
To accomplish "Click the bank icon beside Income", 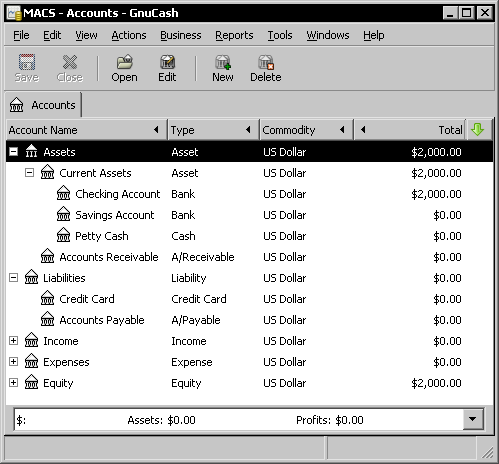I will (x=31, y=341).
